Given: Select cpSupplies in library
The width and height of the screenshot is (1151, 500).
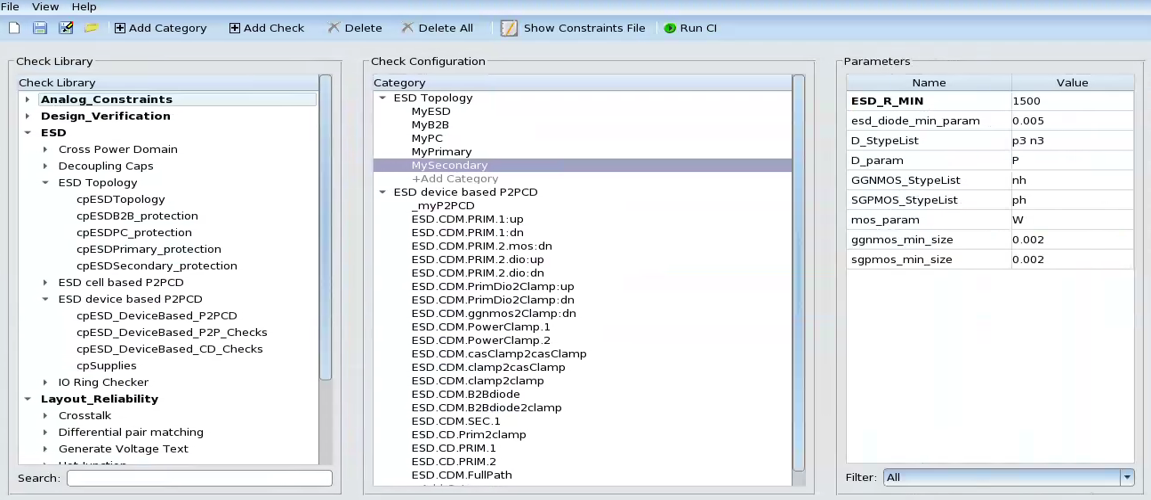Looking at the screenshot, I should pos(106,366).
